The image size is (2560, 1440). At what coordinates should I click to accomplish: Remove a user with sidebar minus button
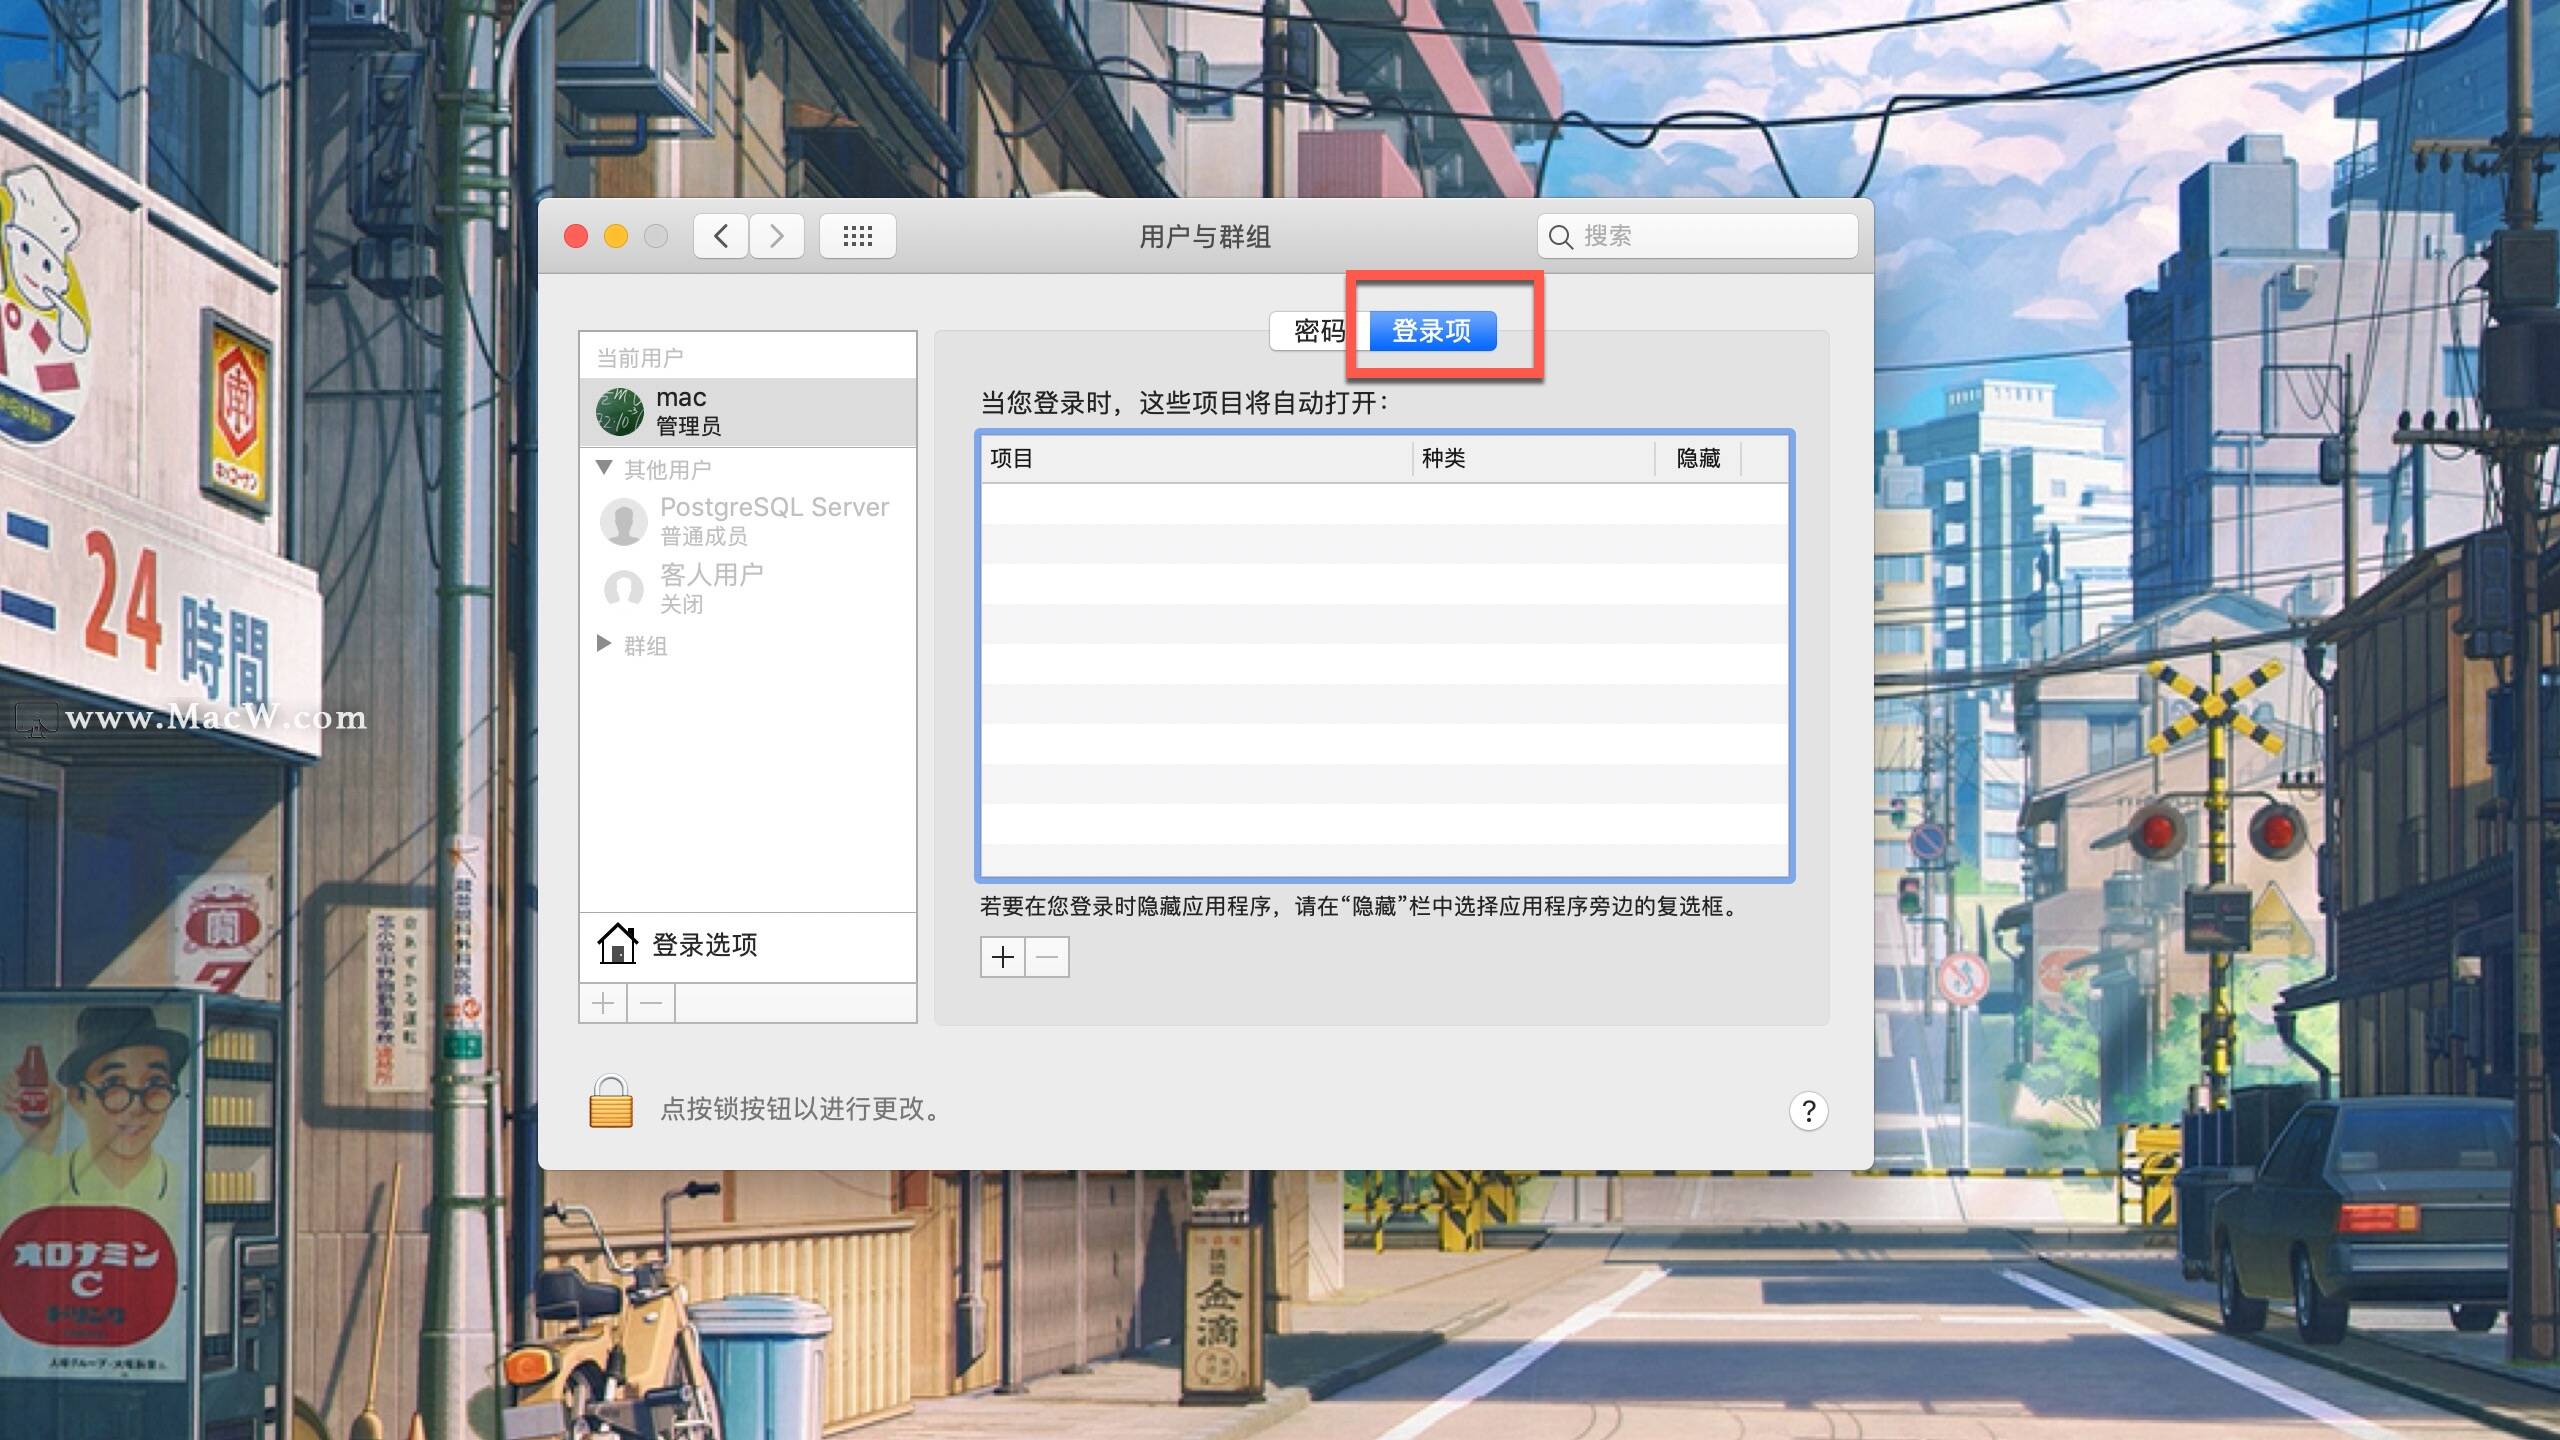651,1003
